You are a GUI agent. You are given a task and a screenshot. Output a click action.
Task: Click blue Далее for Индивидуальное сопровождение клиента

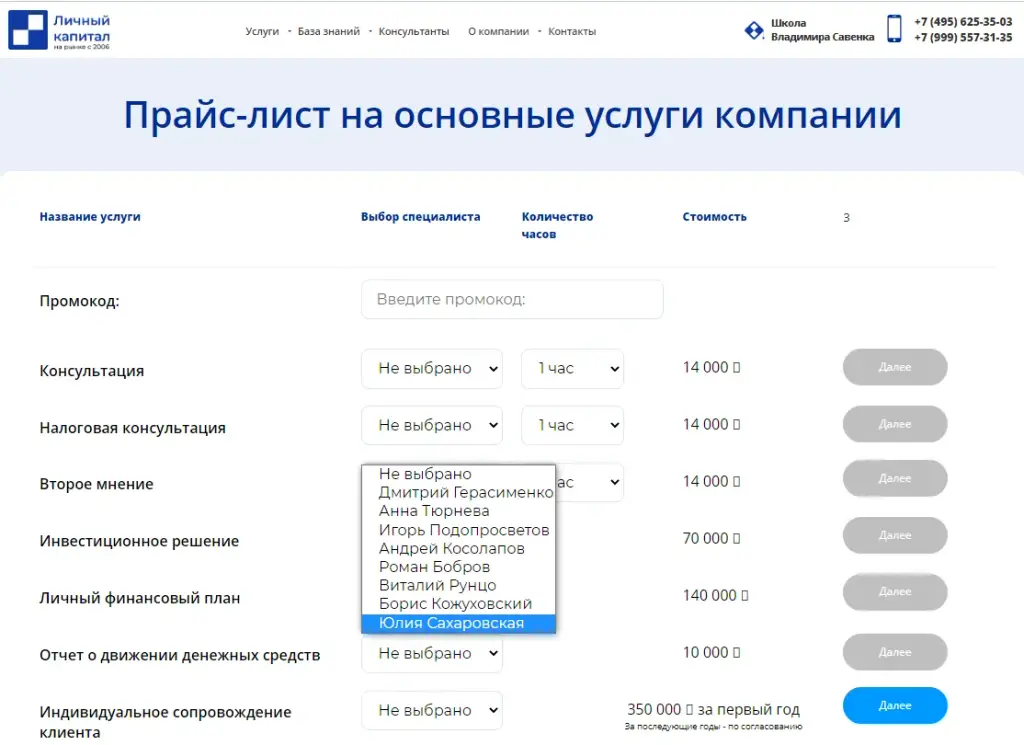895,706
